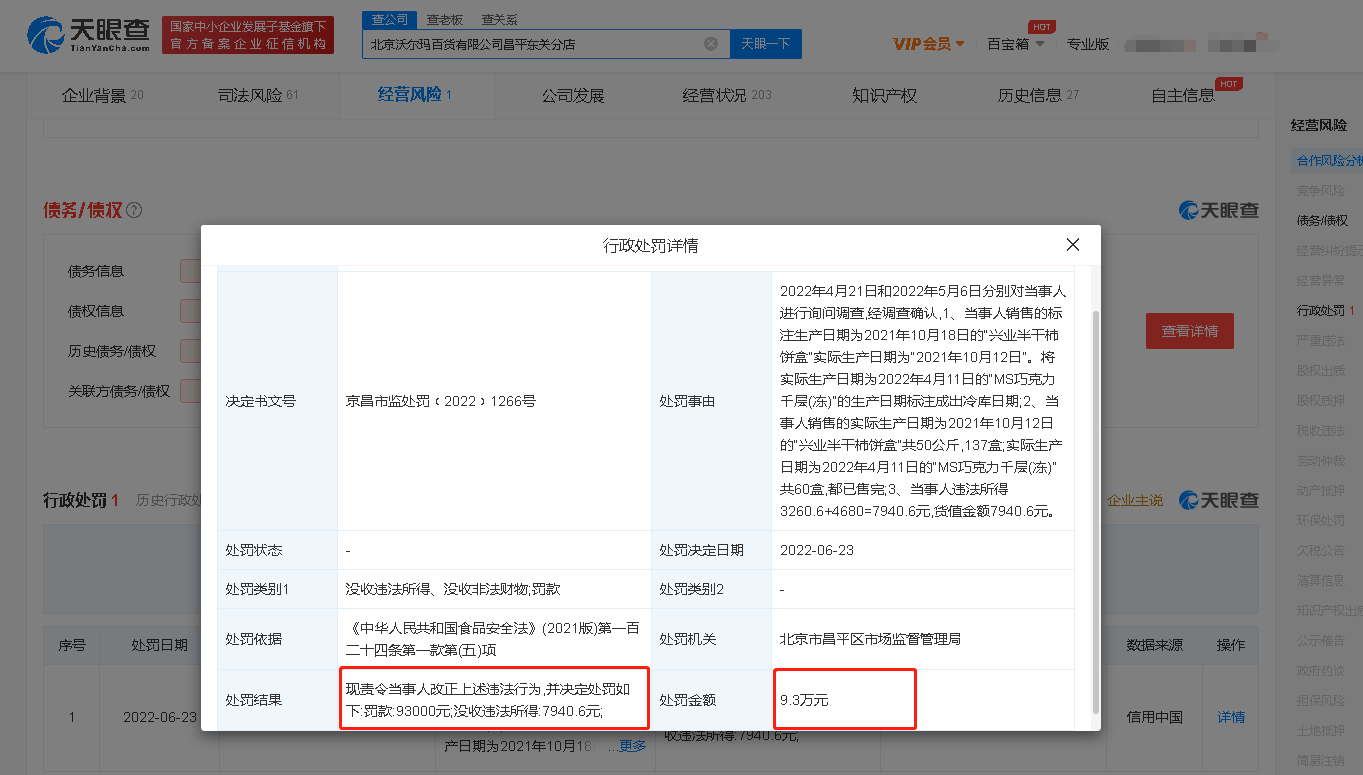Image resolution: width=1363 pixels, height=775 pixels.
Task: Click the red 查看详情 button
Action: point(1189,331)
